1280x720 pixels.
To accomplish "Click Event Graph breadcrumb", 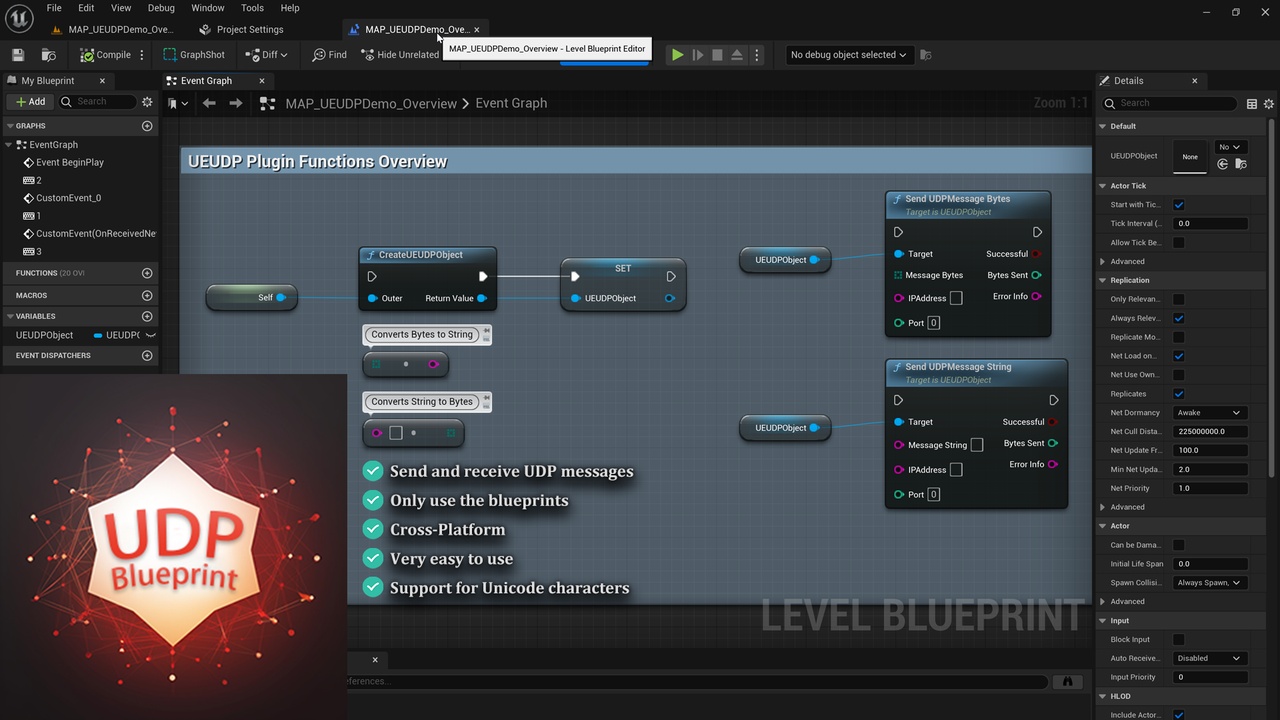I will pos(511,103).
